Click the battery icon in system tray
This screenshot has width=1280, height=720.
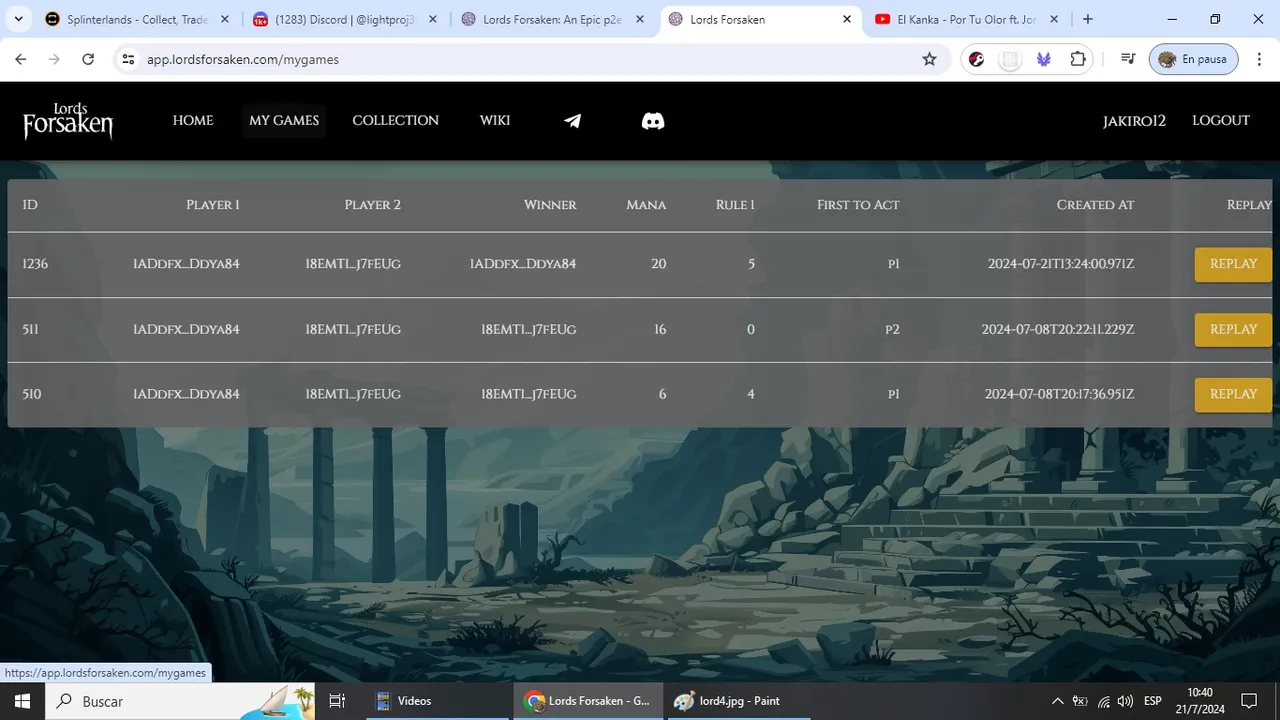click(1081, 701)
